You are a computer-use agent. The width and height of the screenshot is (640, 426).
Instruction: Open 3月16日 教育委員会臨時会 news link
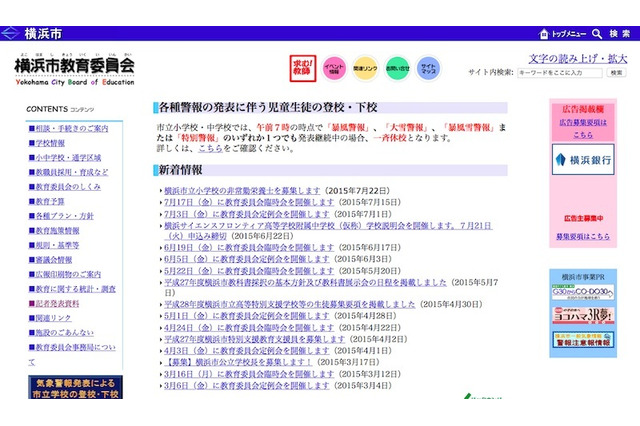click(249, 374)
